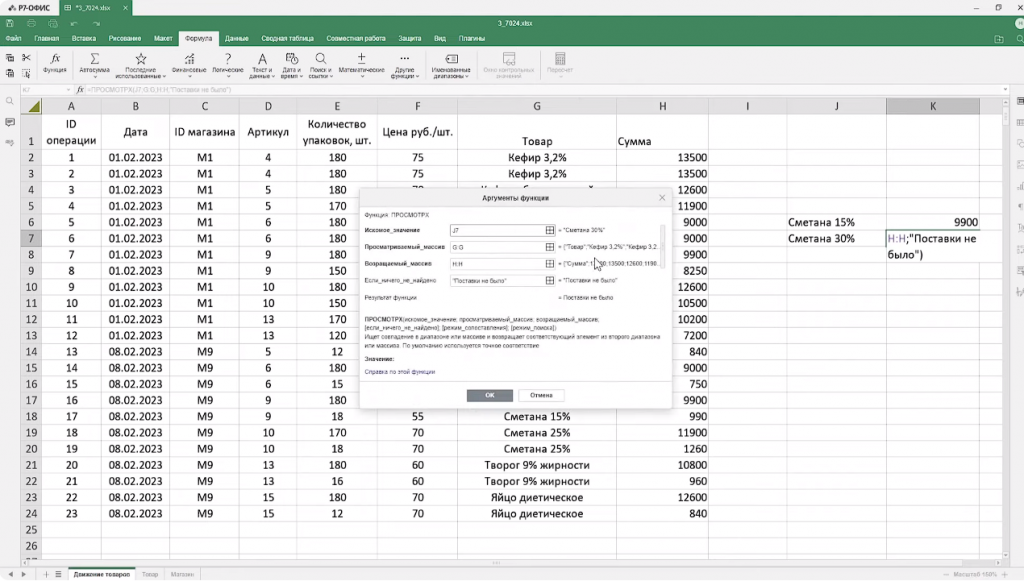Switch to the Макет ribbon tab
This screenshot has height=581, width=1024.
163,39
